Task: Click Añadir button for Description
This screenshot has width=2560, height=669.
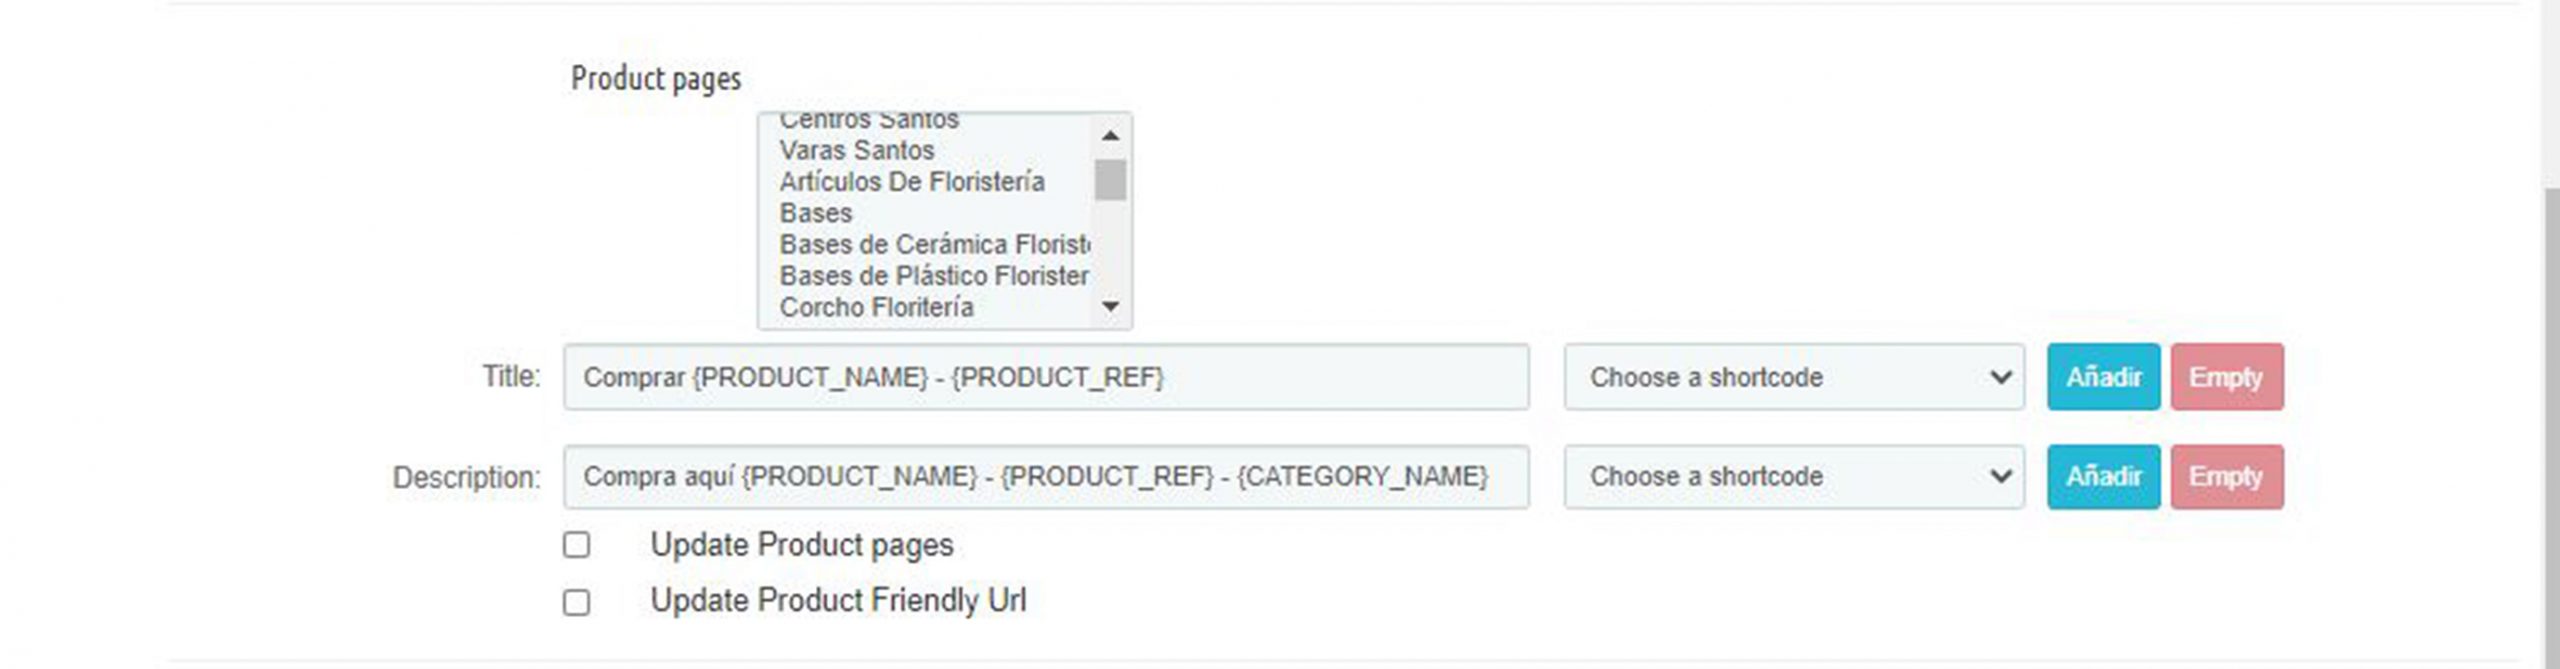Action: tap(2103, 477)
